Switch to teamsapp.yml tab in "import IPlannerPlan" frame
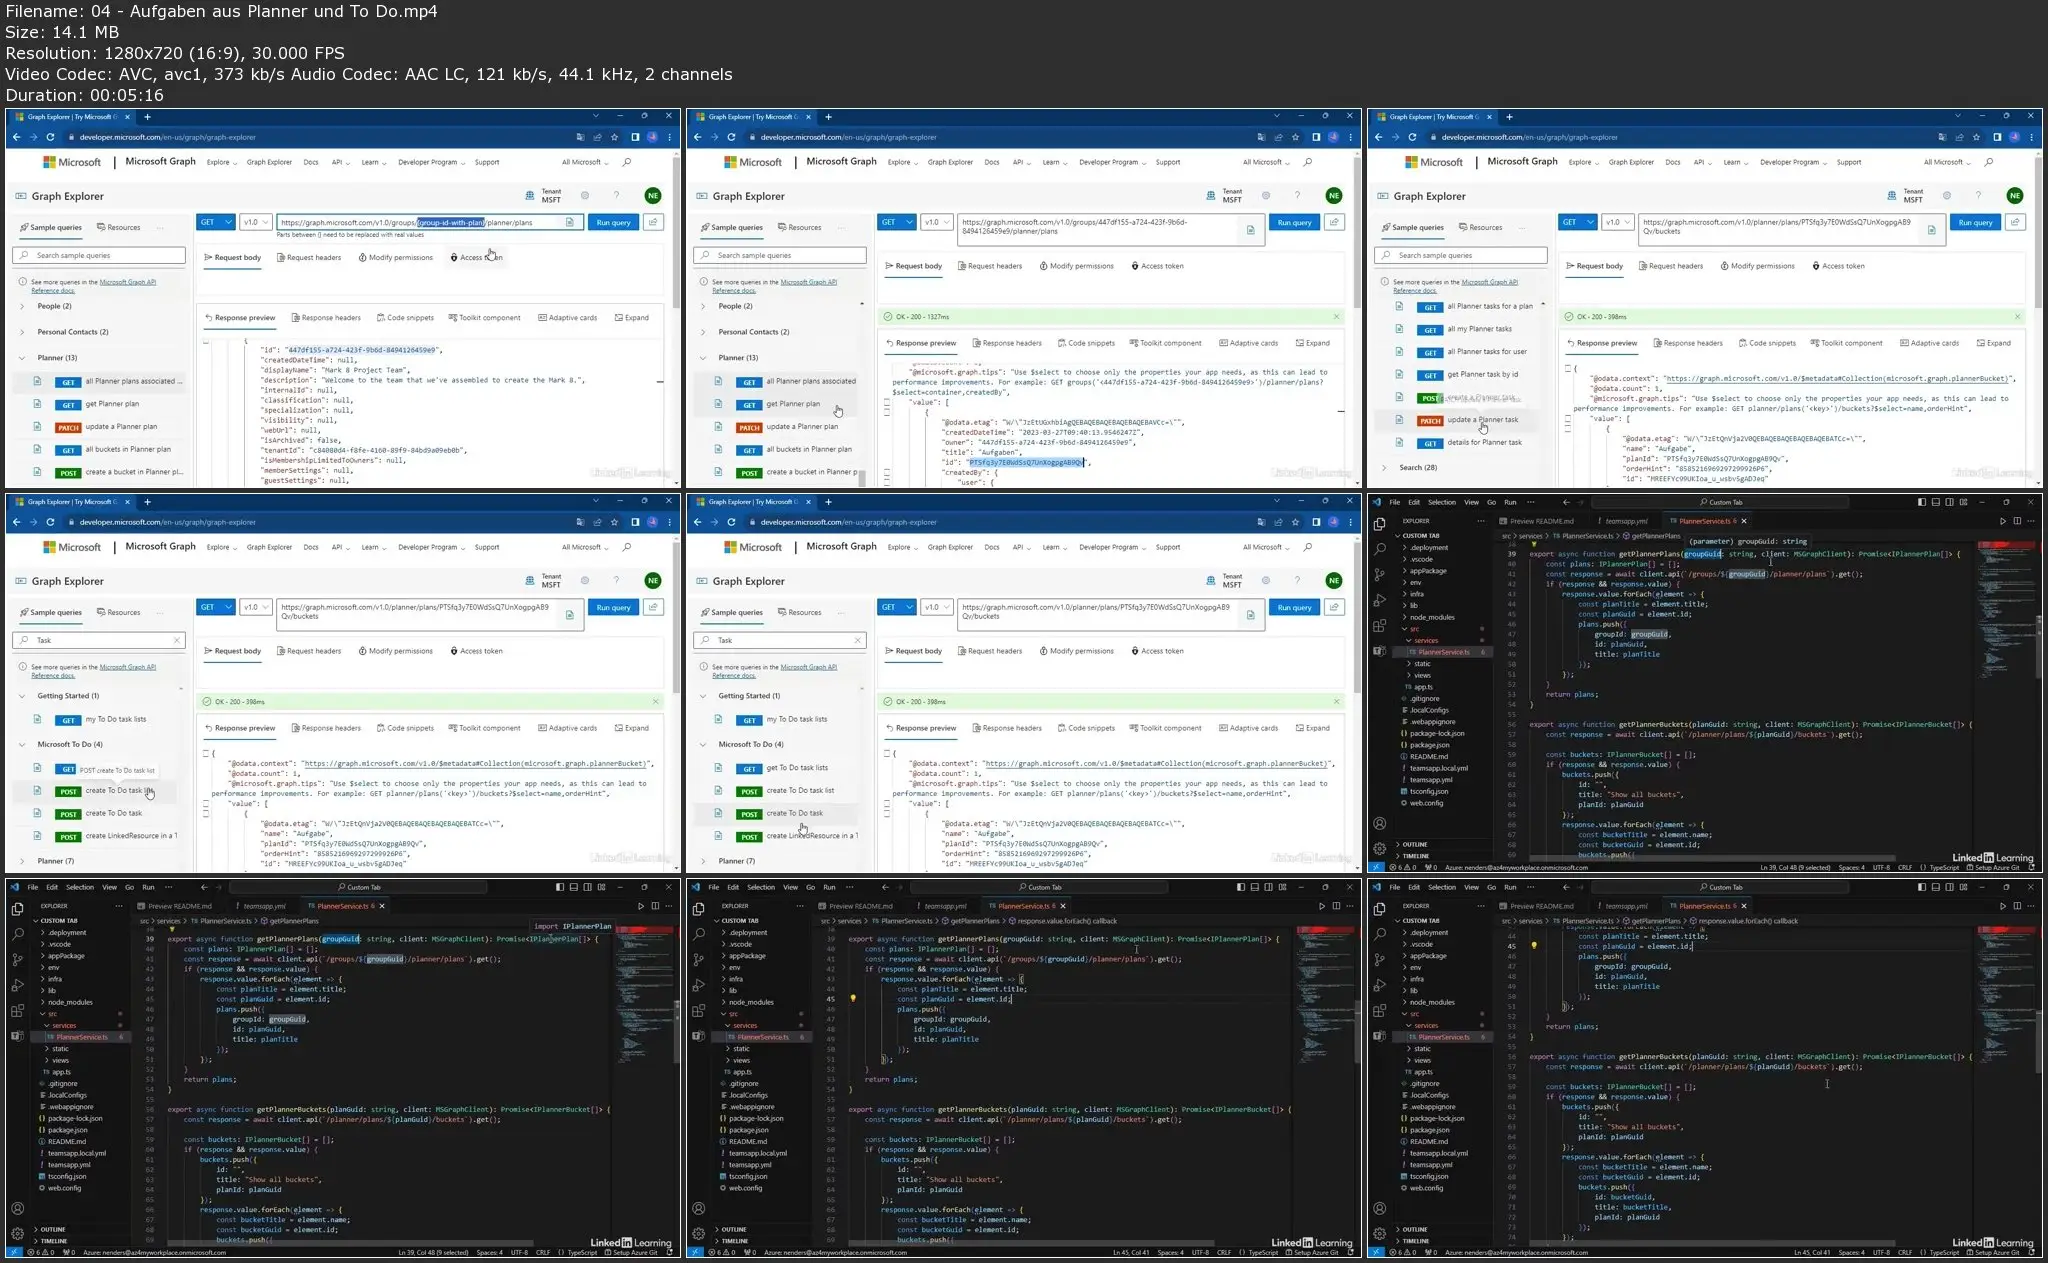 [264, 906]
